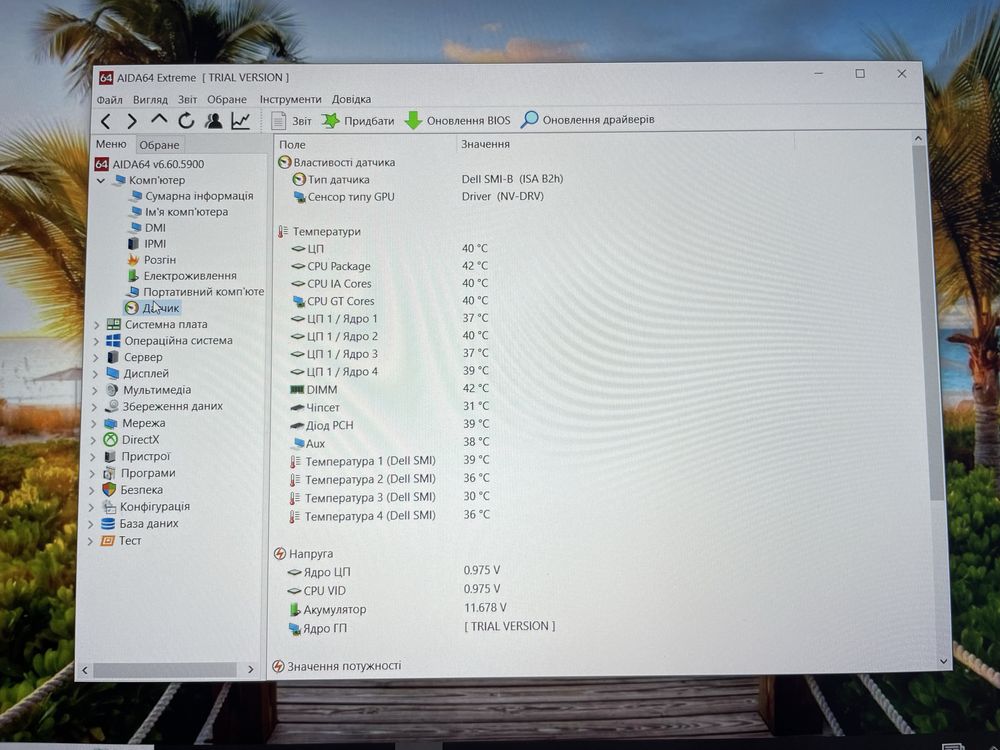Viewport: 1000px width, 750px height.
Task: Expand the DirectX node
Action: [93, 440]
